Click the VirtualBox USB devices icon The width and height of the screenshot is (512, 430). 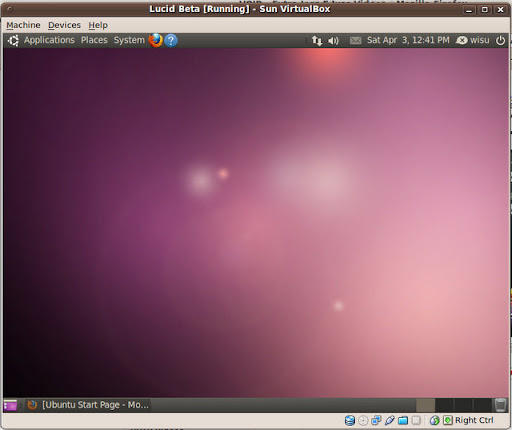pyautogui.click(x=389, y=420)
